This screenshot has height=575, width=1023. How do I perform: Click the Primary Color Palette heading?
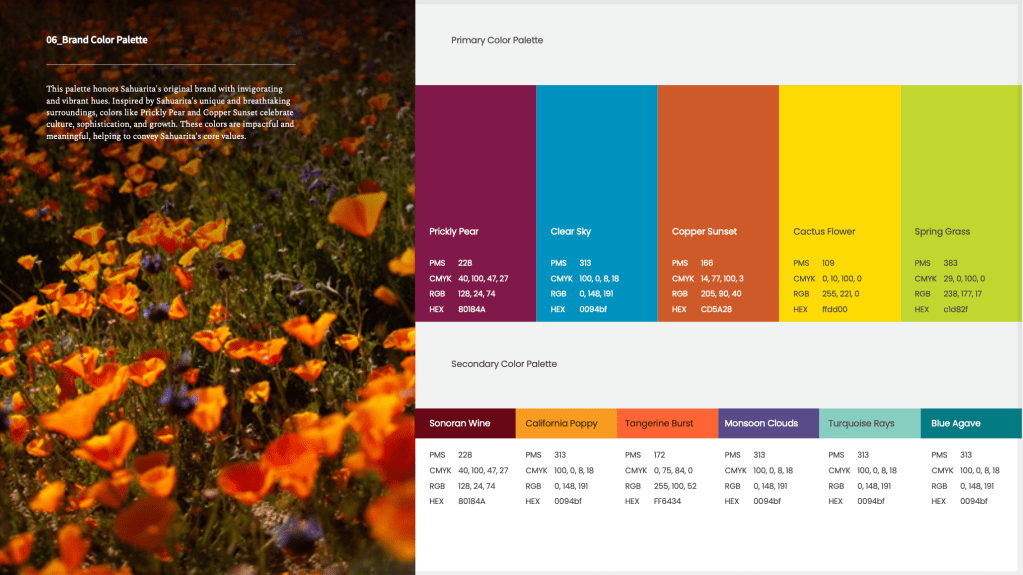[497, 41]
